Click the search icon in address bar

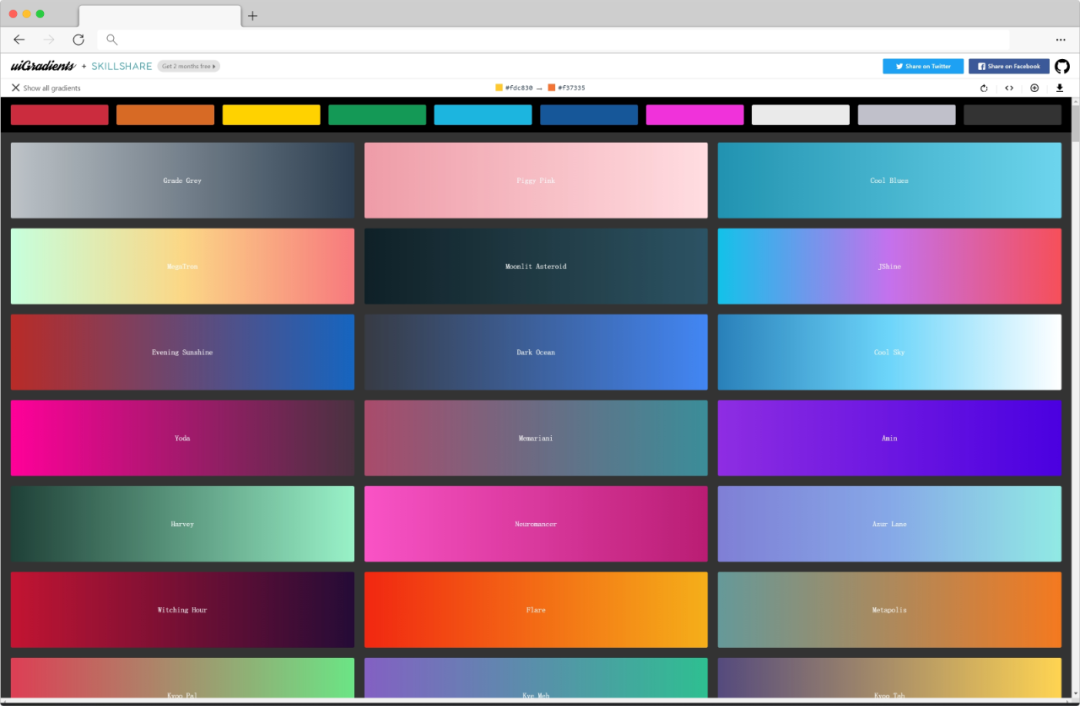(x=112, y=39)
